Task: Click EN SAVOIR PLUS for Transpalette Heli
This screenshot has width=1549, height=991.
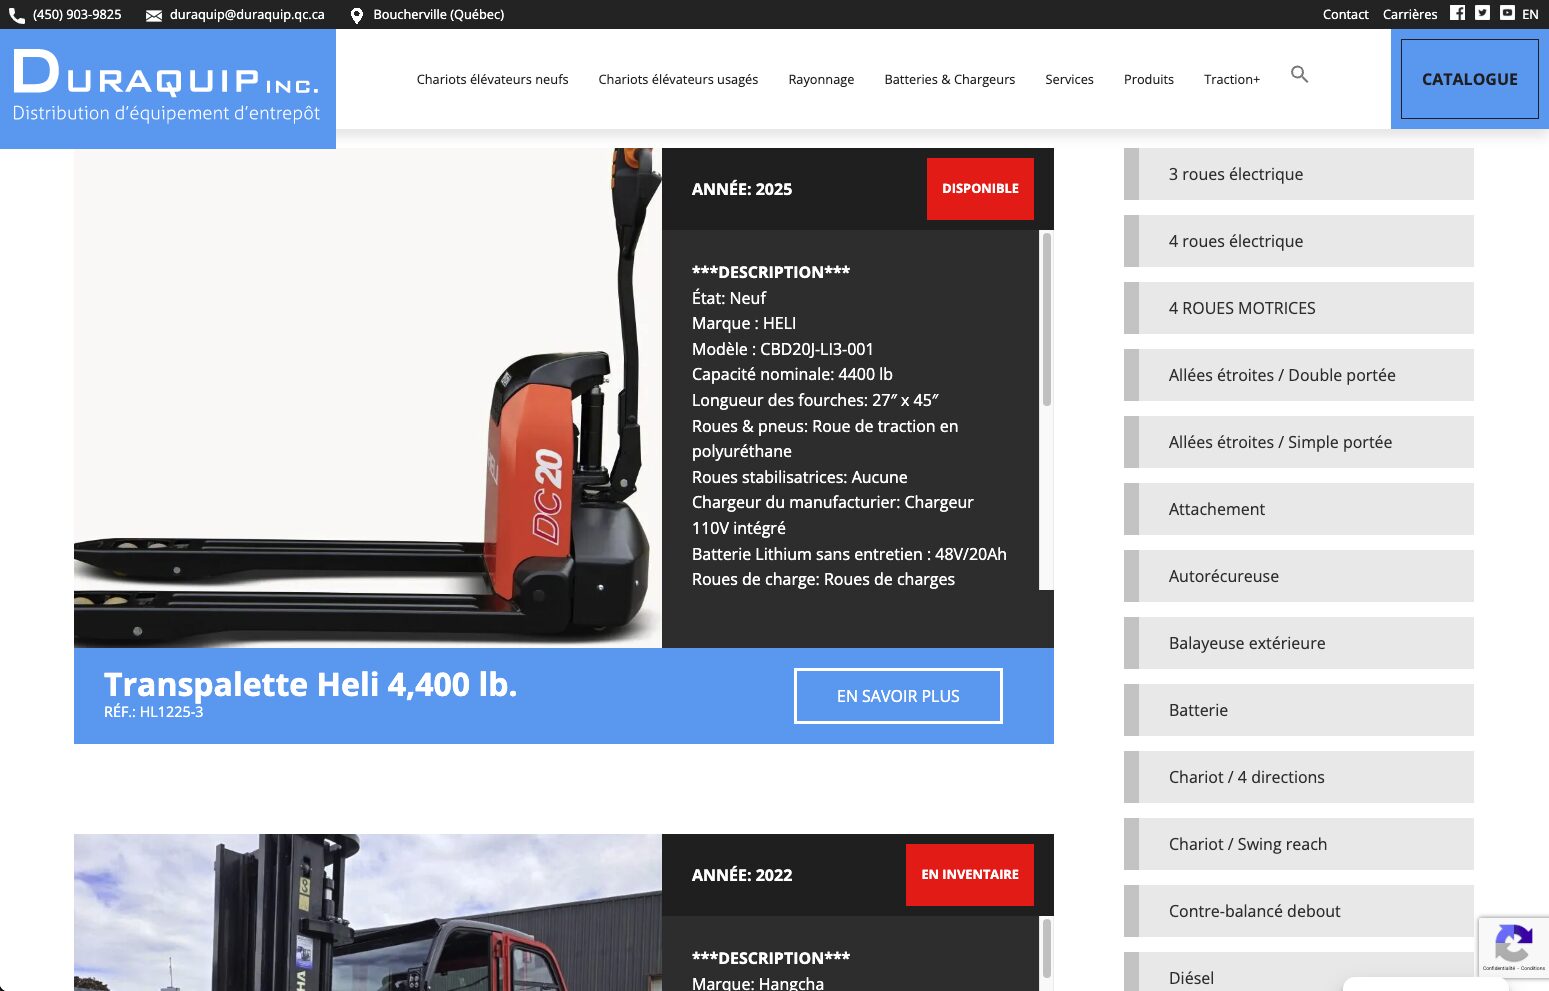Action: 898,696
